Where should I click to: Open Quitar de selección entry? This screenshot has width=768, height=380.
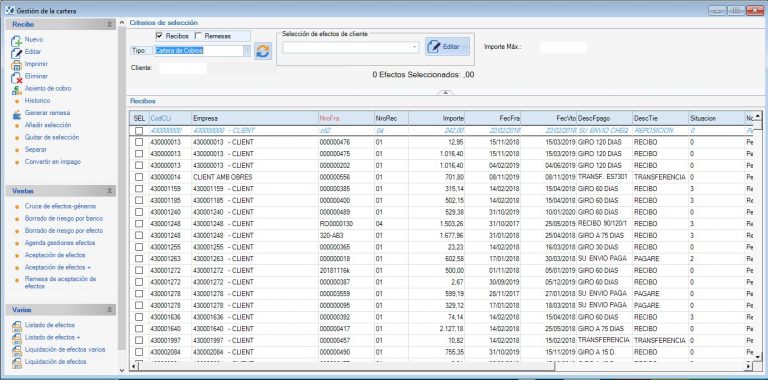pyautogui.click(x=52, y=138)
